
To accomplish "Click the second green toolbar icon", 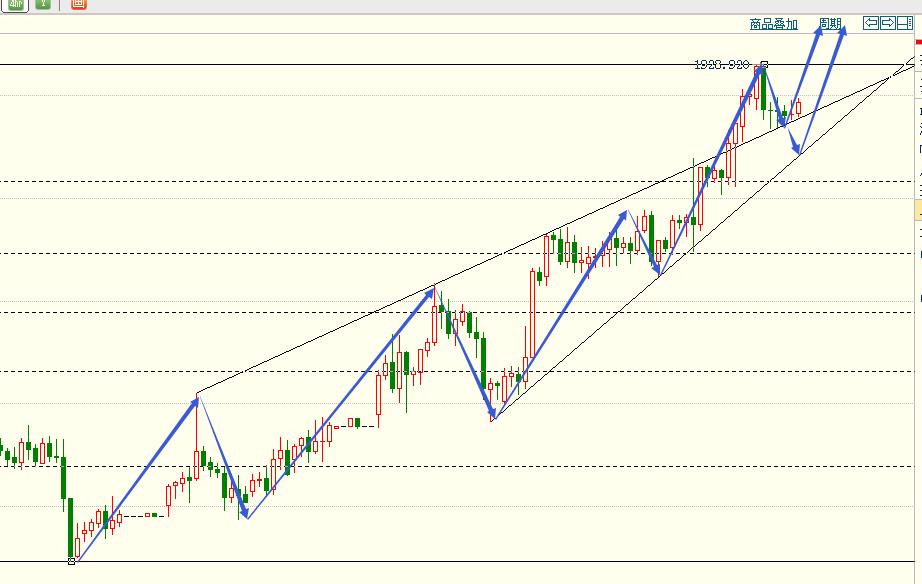I will click(42, 4).
